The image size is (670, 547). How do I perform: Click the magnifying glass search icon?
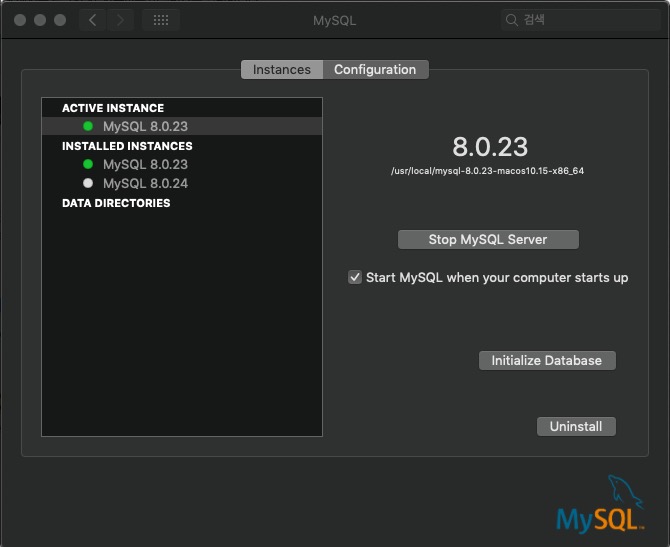(511, 20)
